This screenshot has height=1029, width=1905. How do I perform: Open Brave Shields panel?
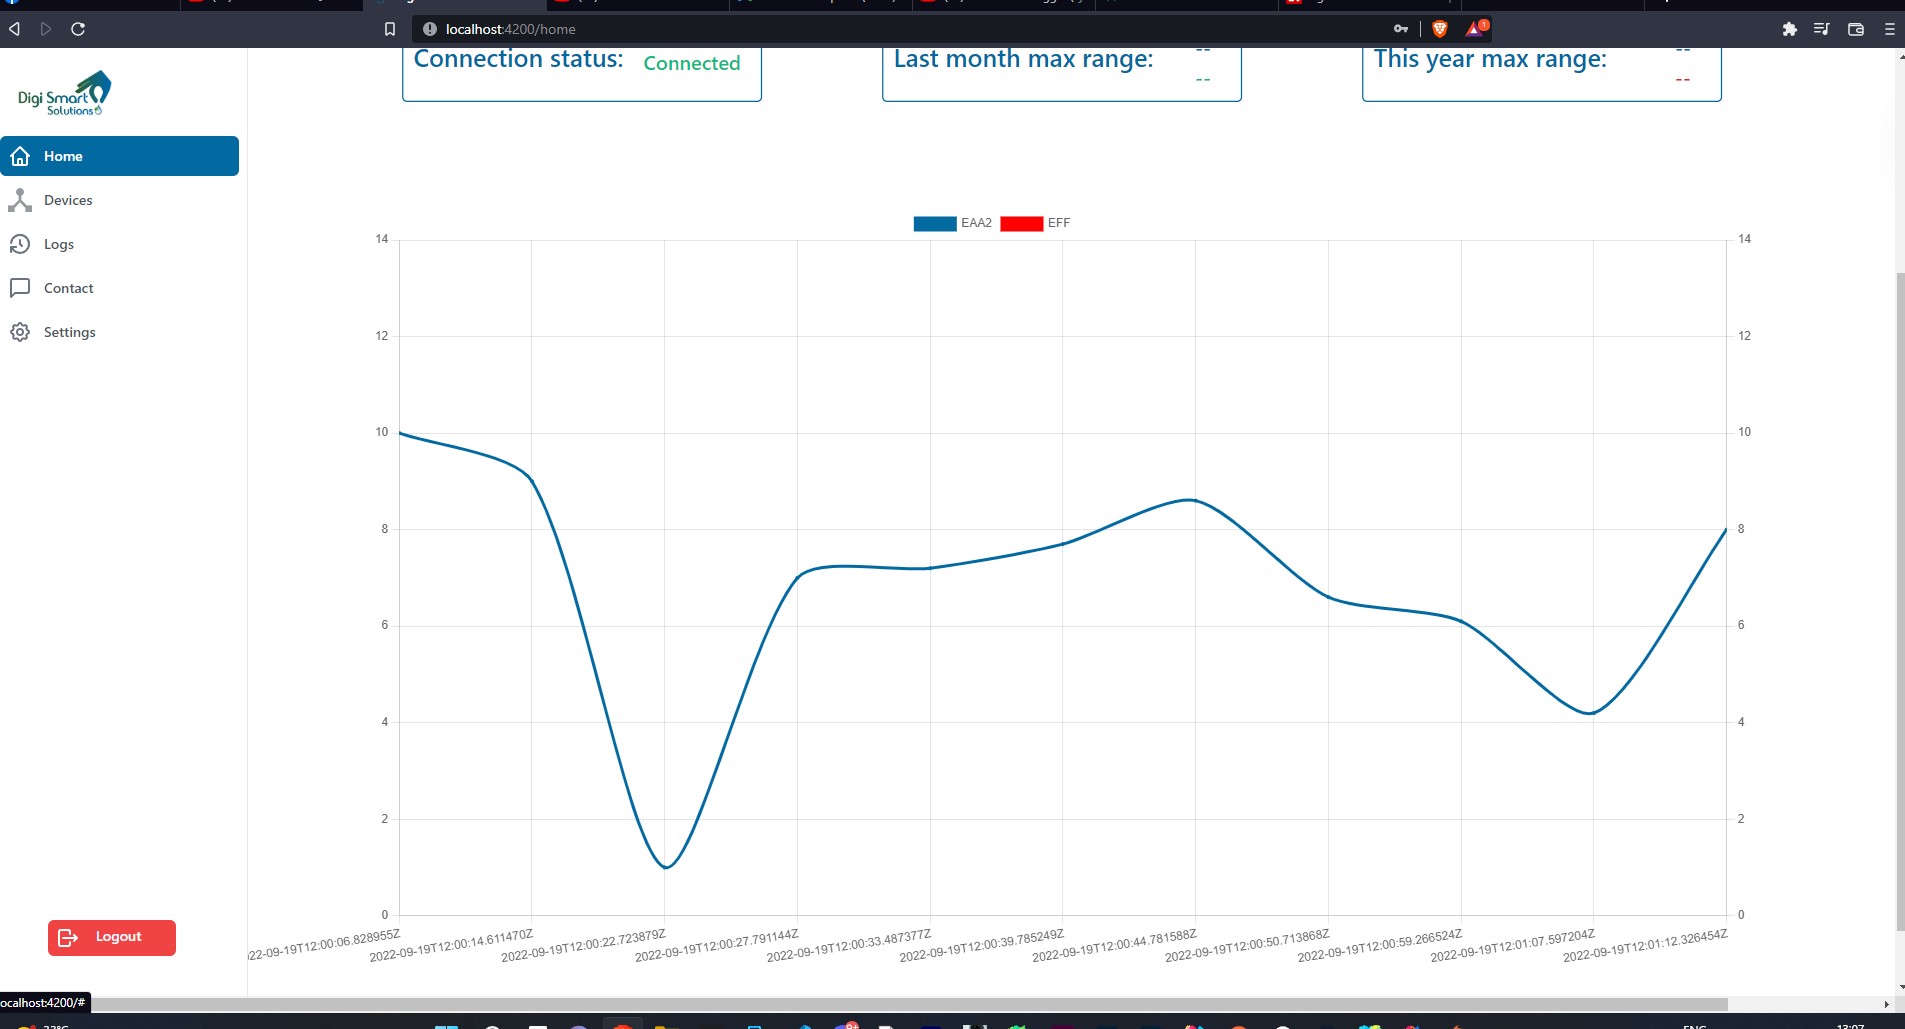pyautogui.click(x=1440, y=28)
